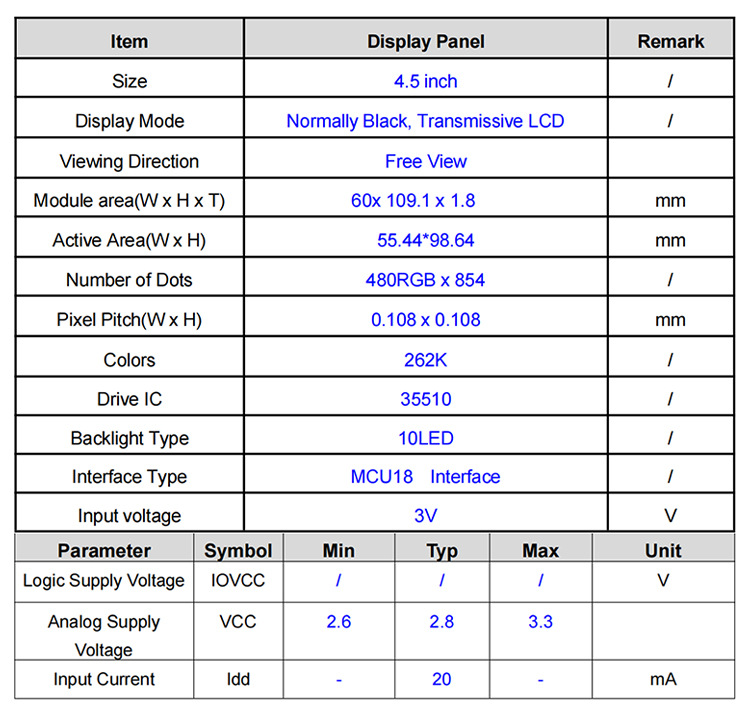This screenshot has width=750, height=709.
Task: Click the "Display Panel" column header
Action: coord(425,41)
